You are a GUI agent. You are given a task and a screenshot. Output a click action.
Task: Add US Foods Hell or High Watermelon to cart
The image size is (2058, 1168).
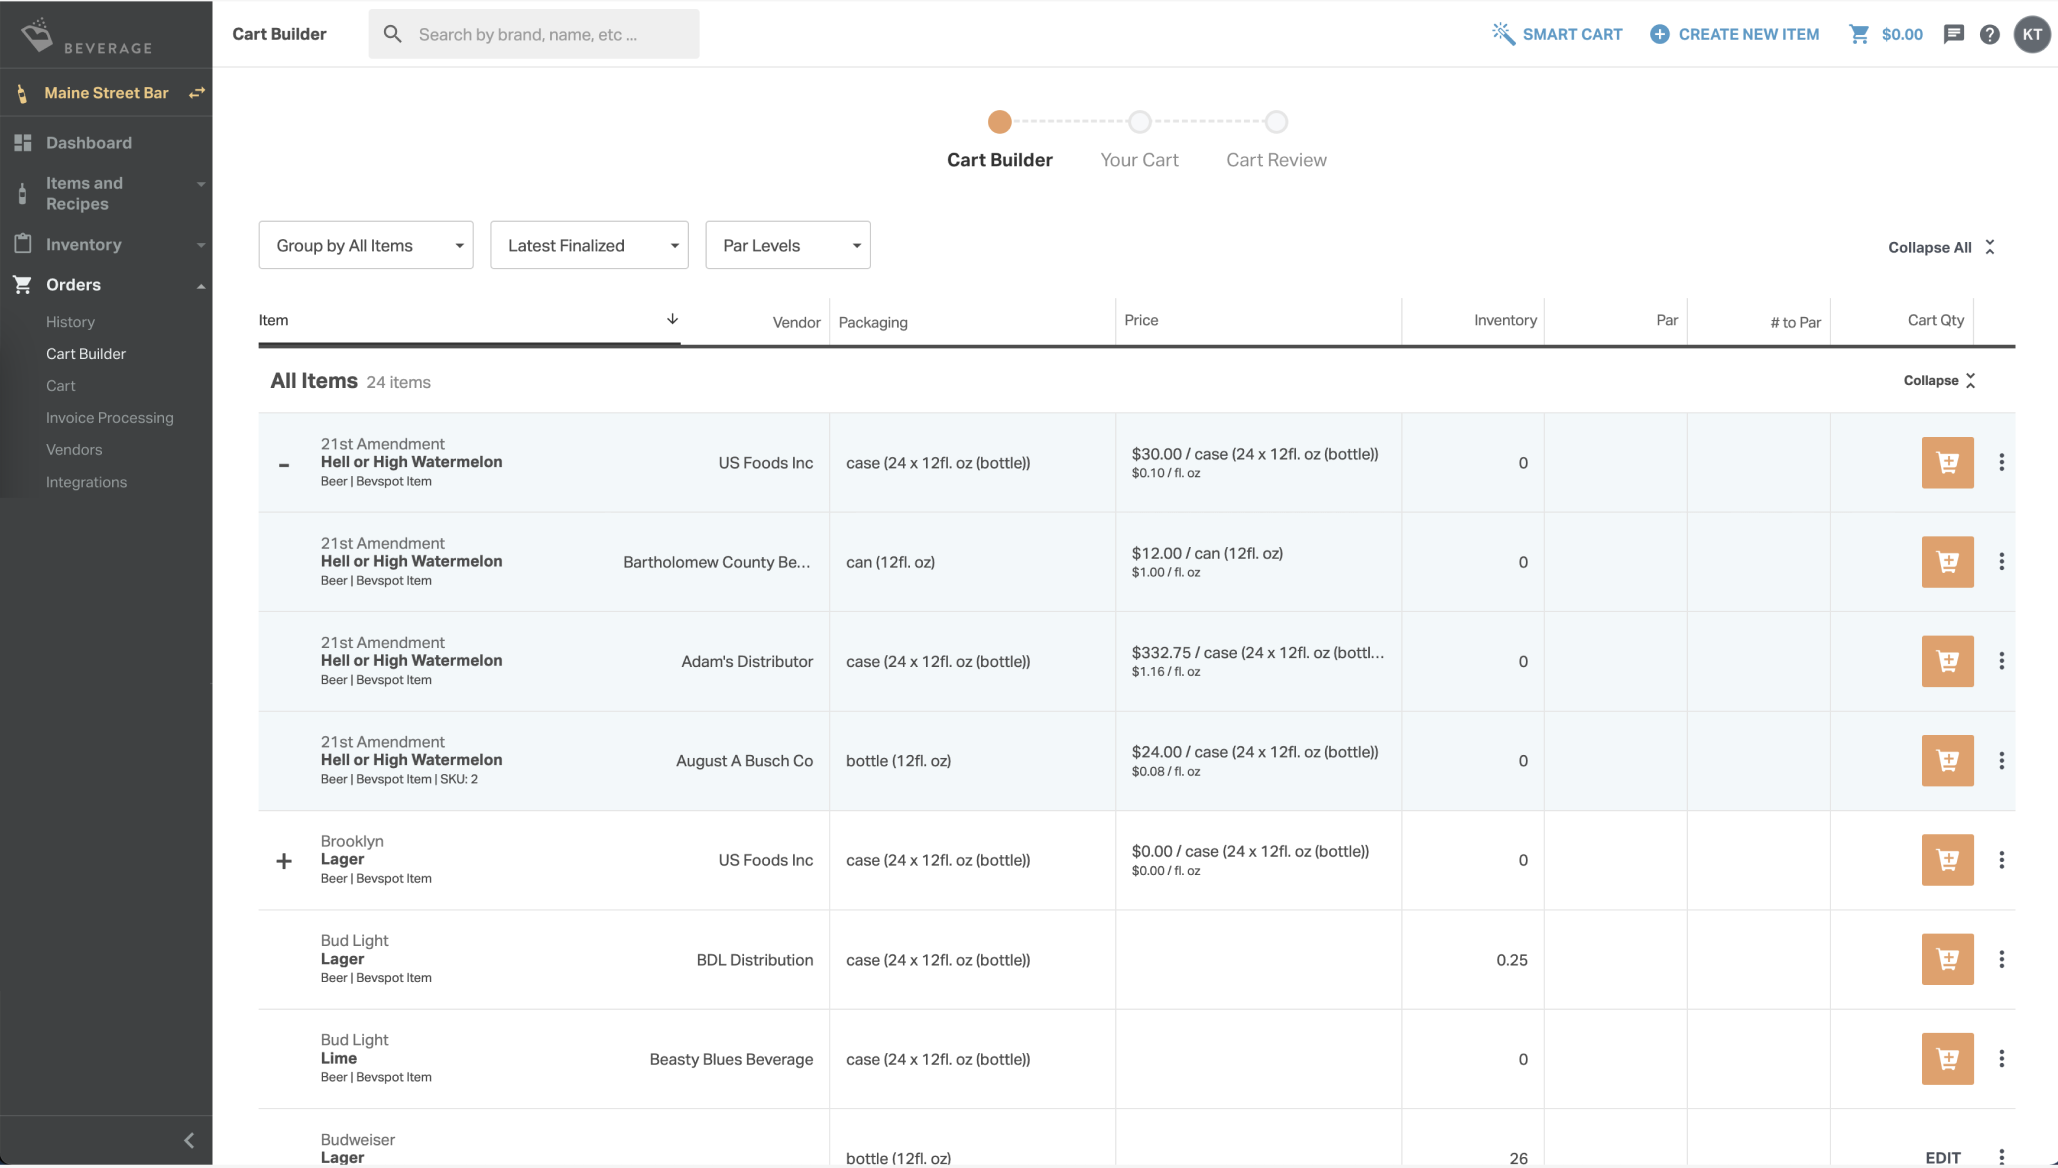(x=1947, y=462)
